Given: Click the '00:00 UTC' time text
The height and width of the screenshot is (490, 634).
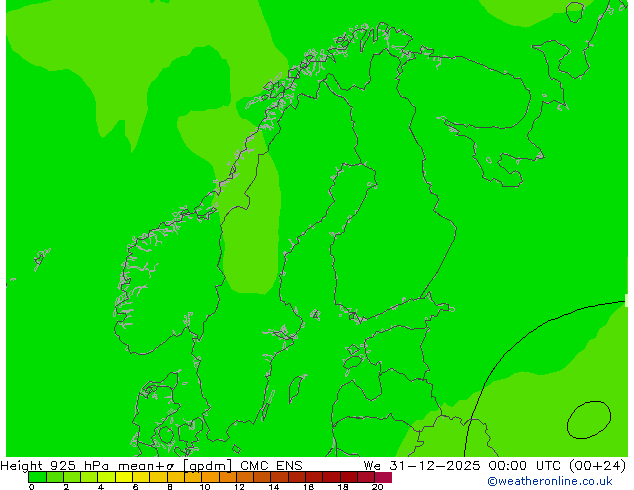Looking at the screenshot, I should [525, 466].
